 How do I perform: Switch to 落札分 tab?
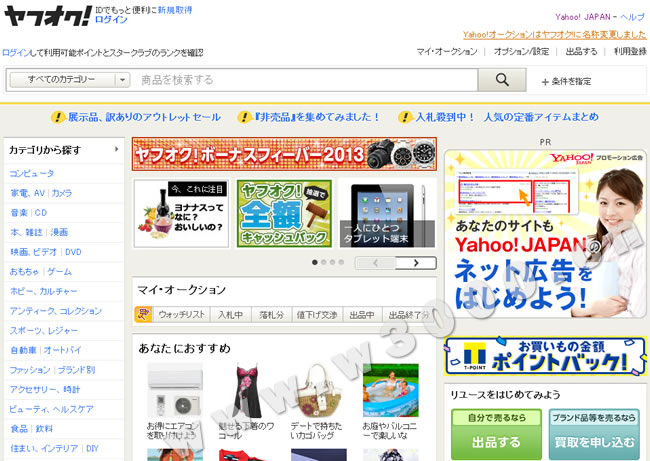[x=272, y=315]
